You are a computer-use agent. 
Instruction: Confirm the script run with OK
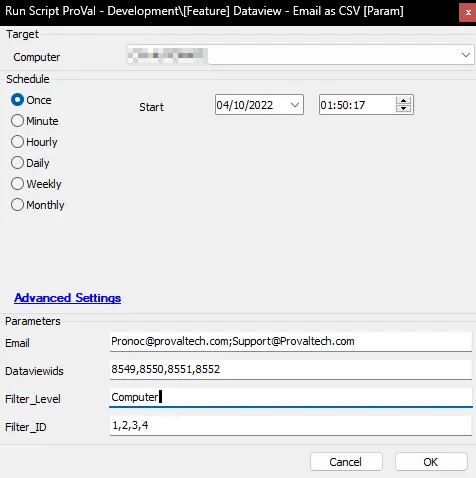431,462
